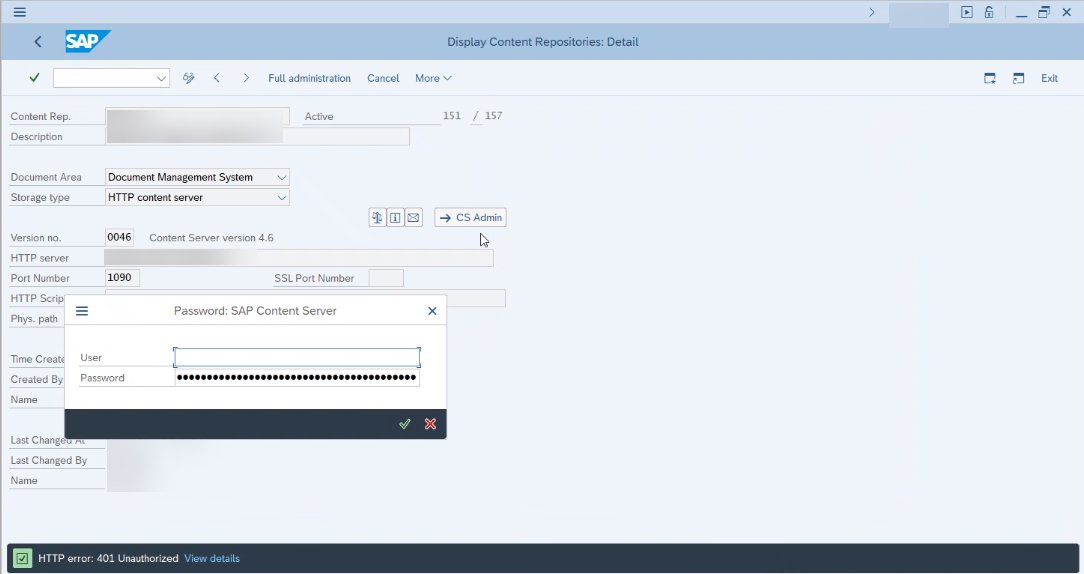Click the SSL Port Number field
Image resolution: width=1084 pixels, height=574 pixels.
point(386,278)
